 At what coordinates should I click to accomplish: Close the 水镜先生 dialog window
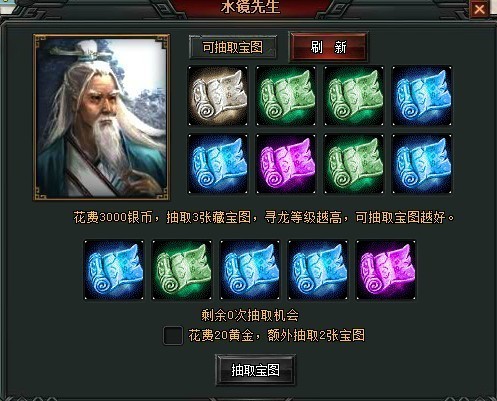pyautogui.click(x=480, y=9)
